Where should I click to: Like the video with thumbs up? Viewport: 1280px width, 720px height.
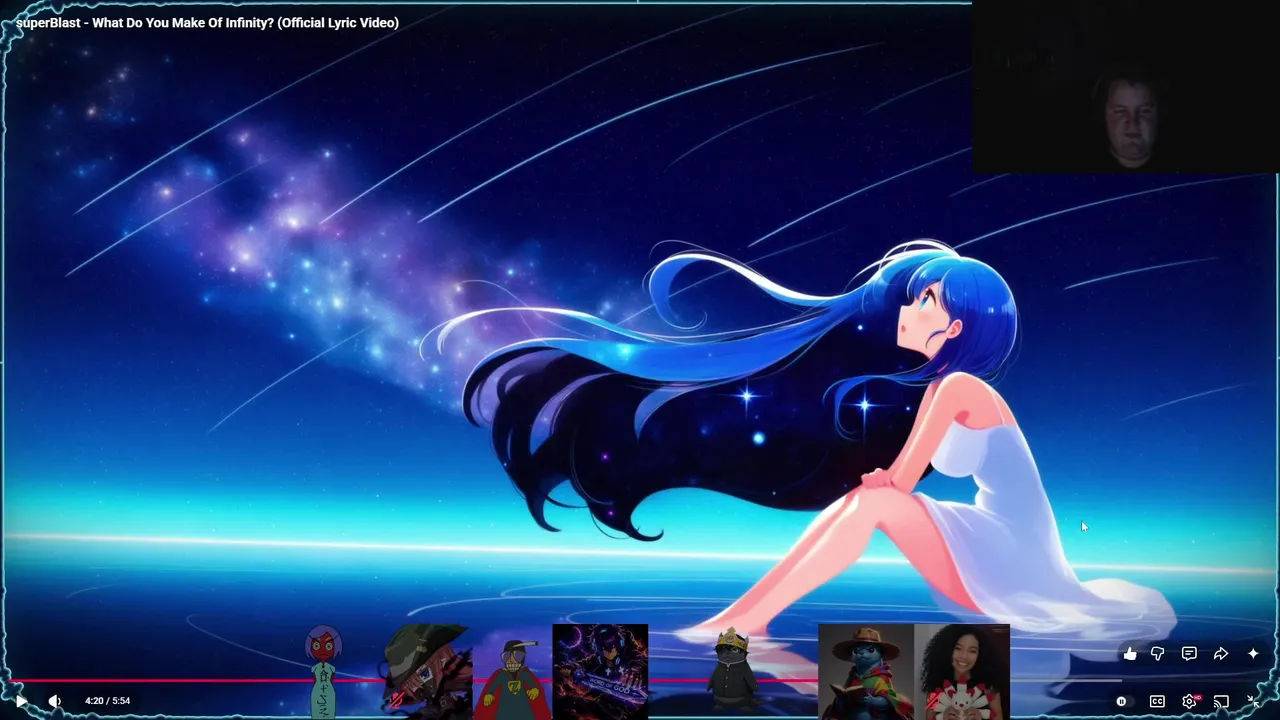1130,654
